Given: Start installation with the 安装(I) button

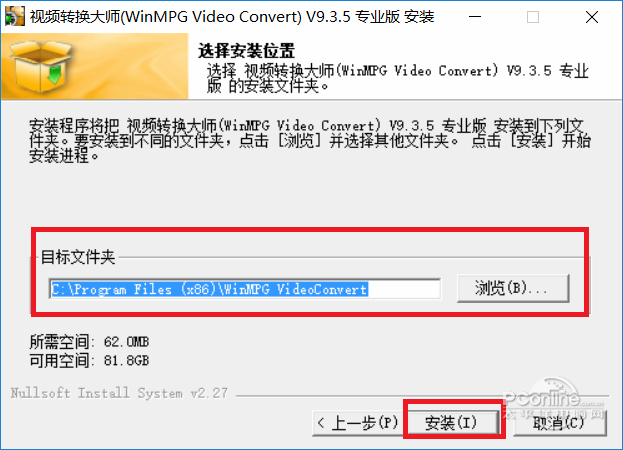Looking at the screenshot, I should click(x=451, y=423).
